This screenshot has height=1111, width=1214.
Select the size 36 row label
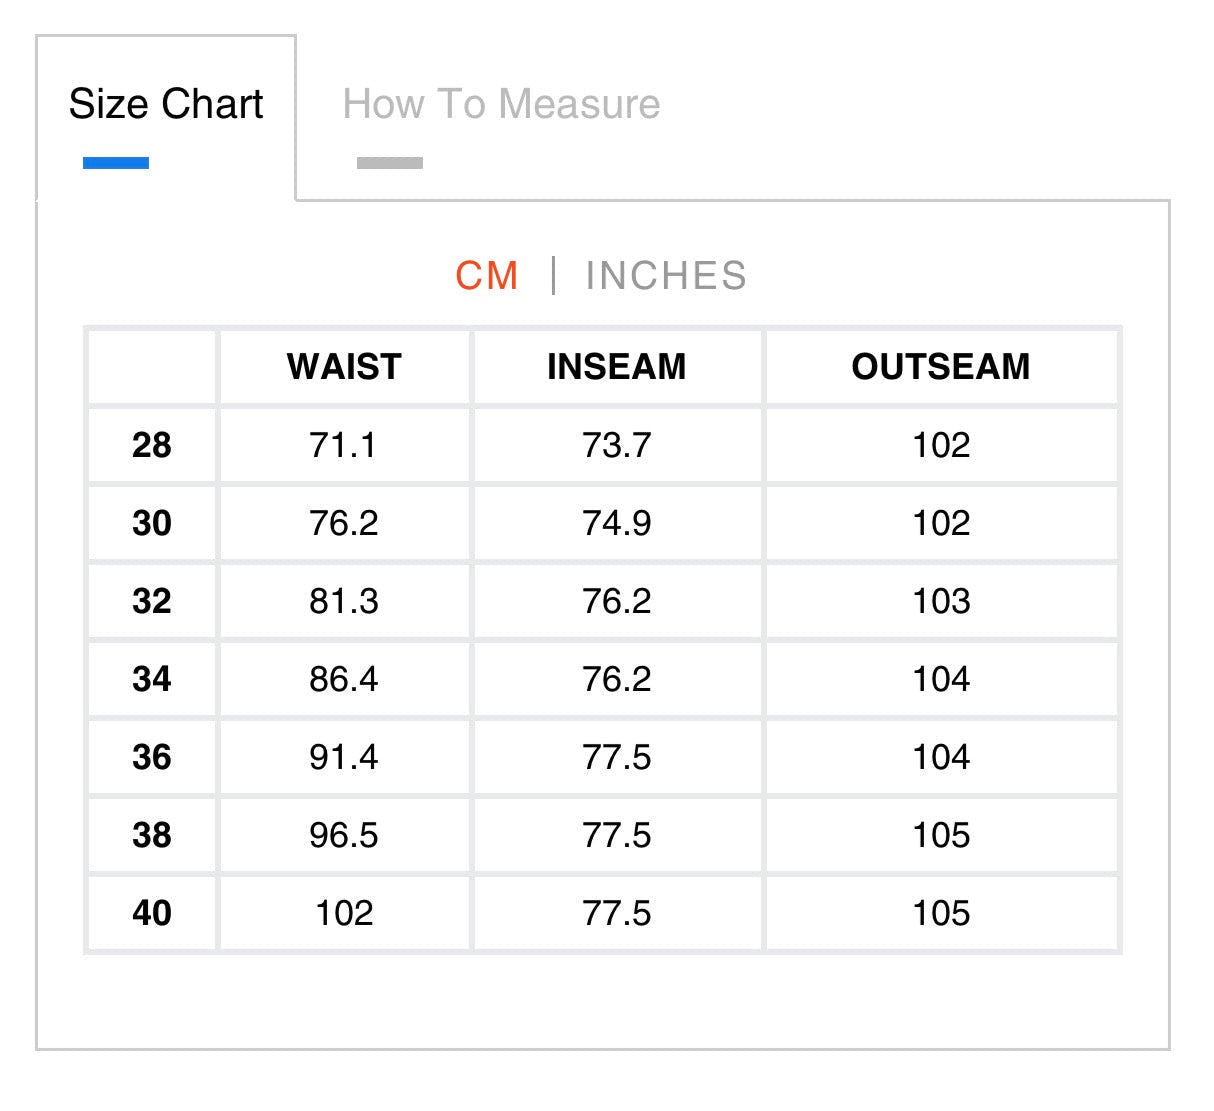[152, 757]
